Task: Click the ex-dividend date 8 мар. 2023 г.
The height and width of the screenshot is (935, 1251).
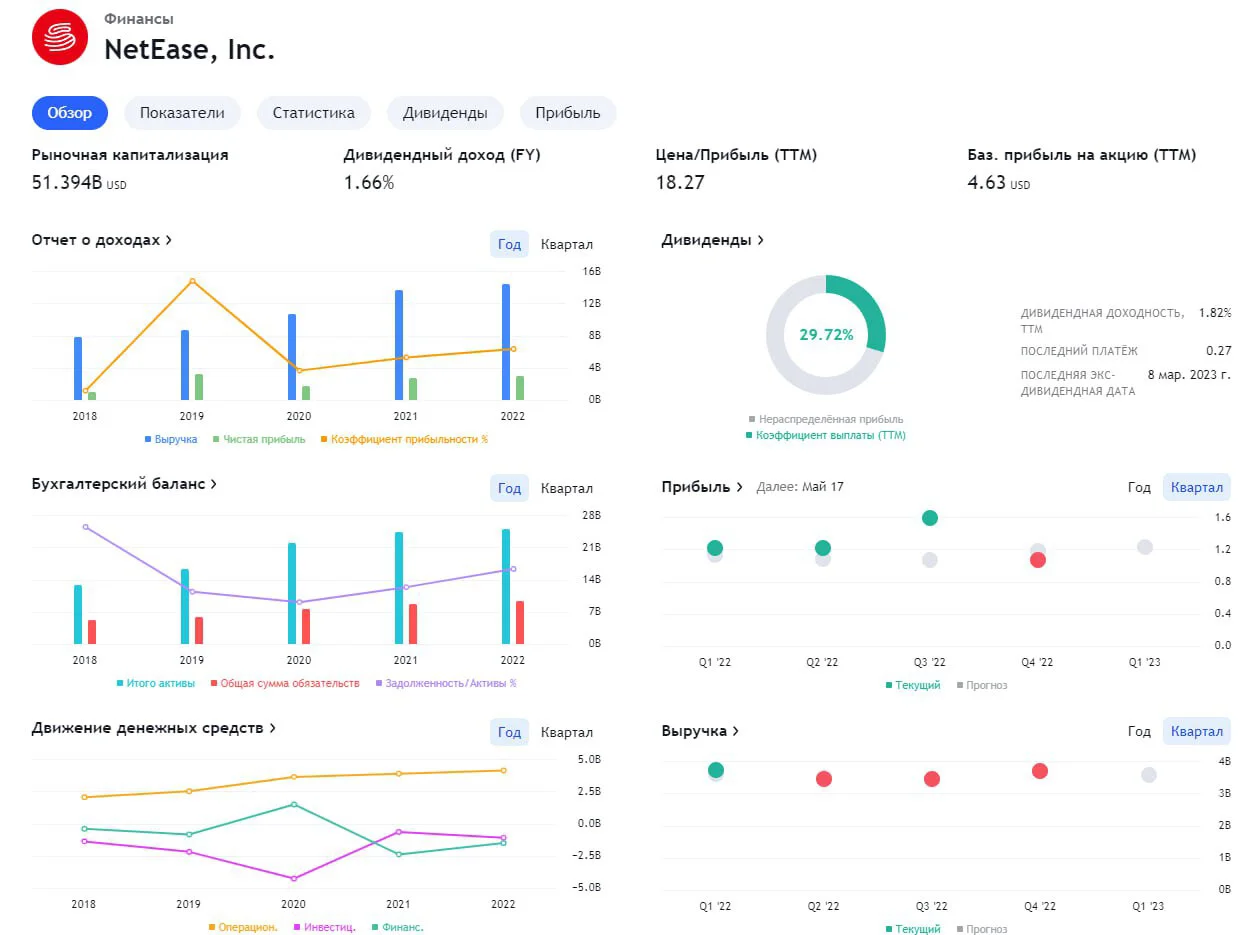Action: coord(1189,374)
